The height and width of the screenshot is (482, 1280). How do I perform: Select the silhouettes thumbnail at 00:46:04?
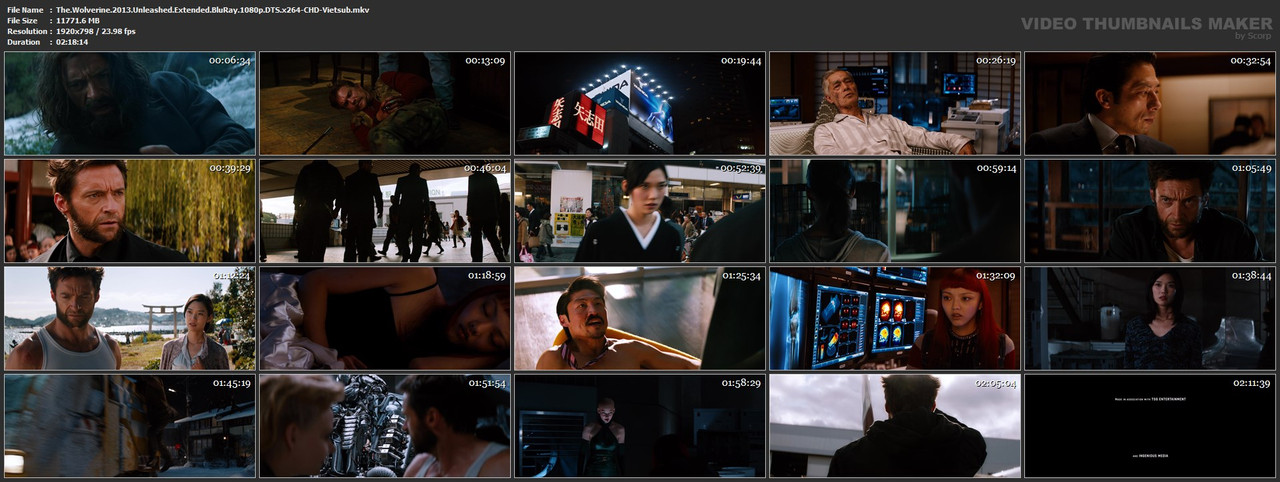(385, 211)
